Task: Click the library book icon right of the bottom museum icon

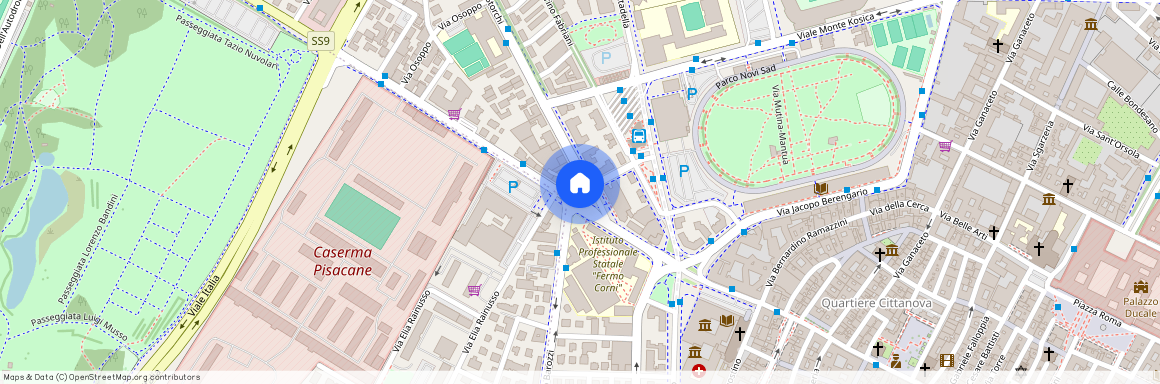Action: [726, 320]
